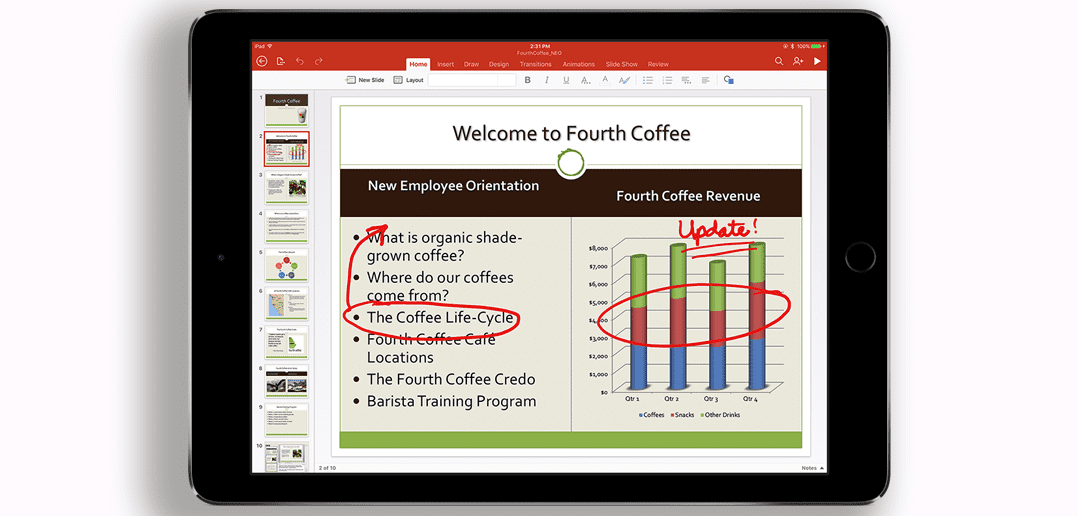Click the 'New Employee Orientation' heading
1078x516 pixels.
pos(453,186)
